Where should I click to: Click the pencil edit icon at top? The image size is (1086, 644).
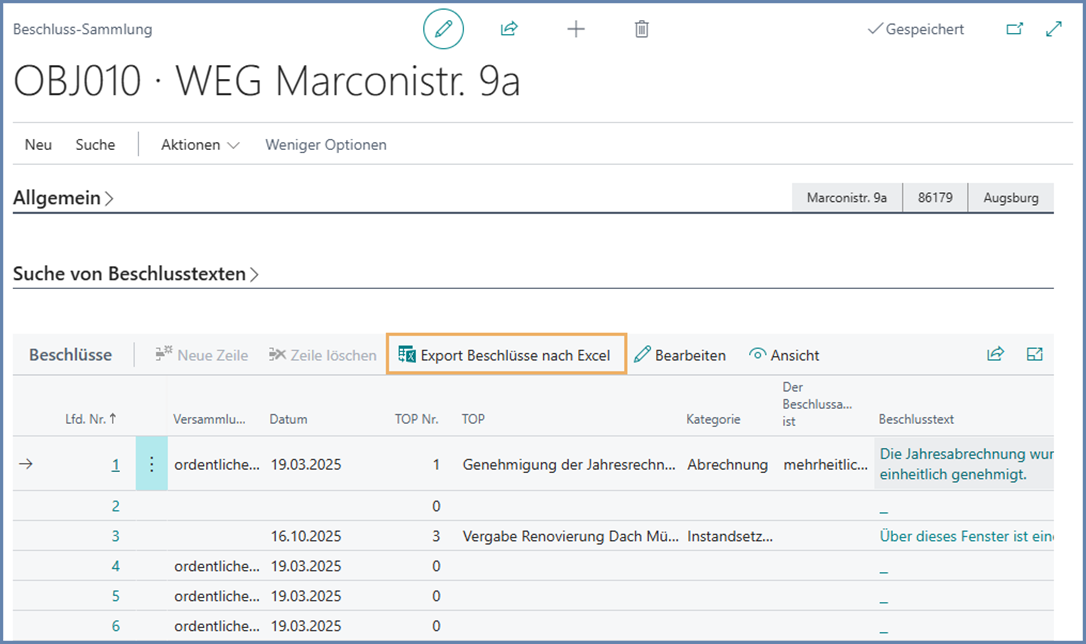[x=443, y=29]
